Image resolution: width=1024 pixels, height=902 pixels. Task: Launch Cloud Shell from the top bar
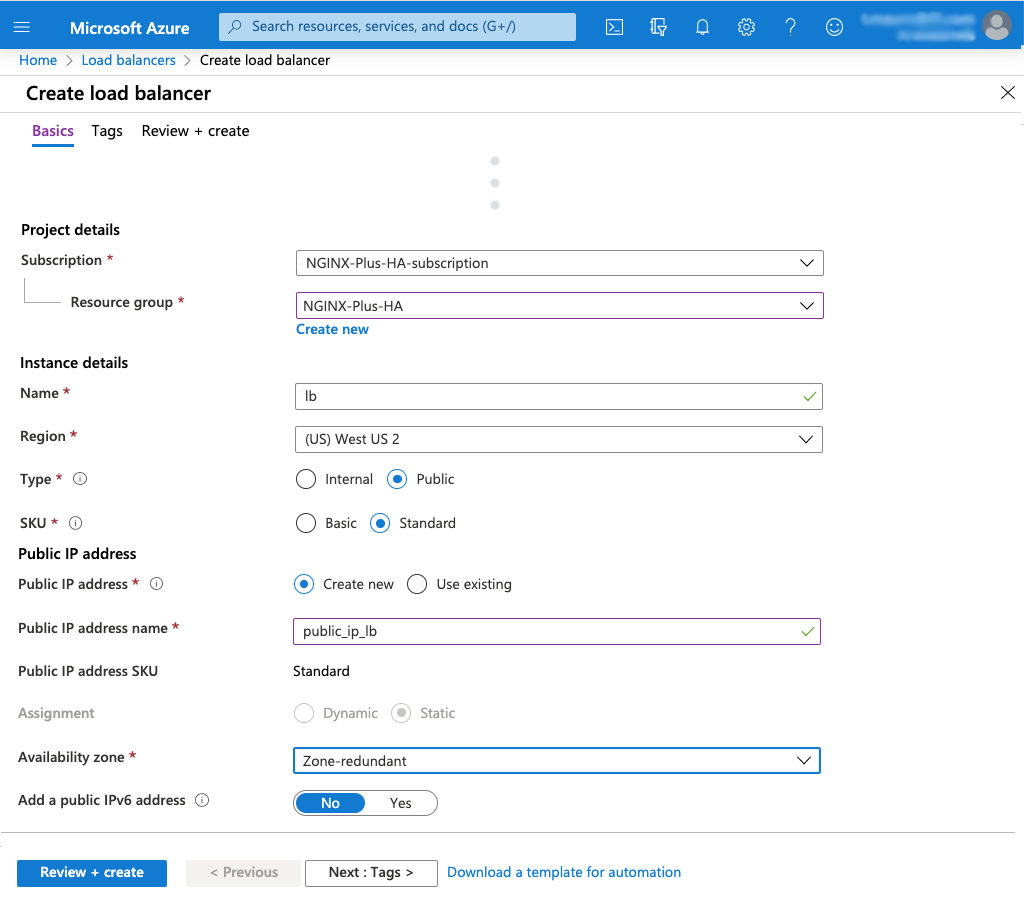pyautogui.click(x=615, y=27)
